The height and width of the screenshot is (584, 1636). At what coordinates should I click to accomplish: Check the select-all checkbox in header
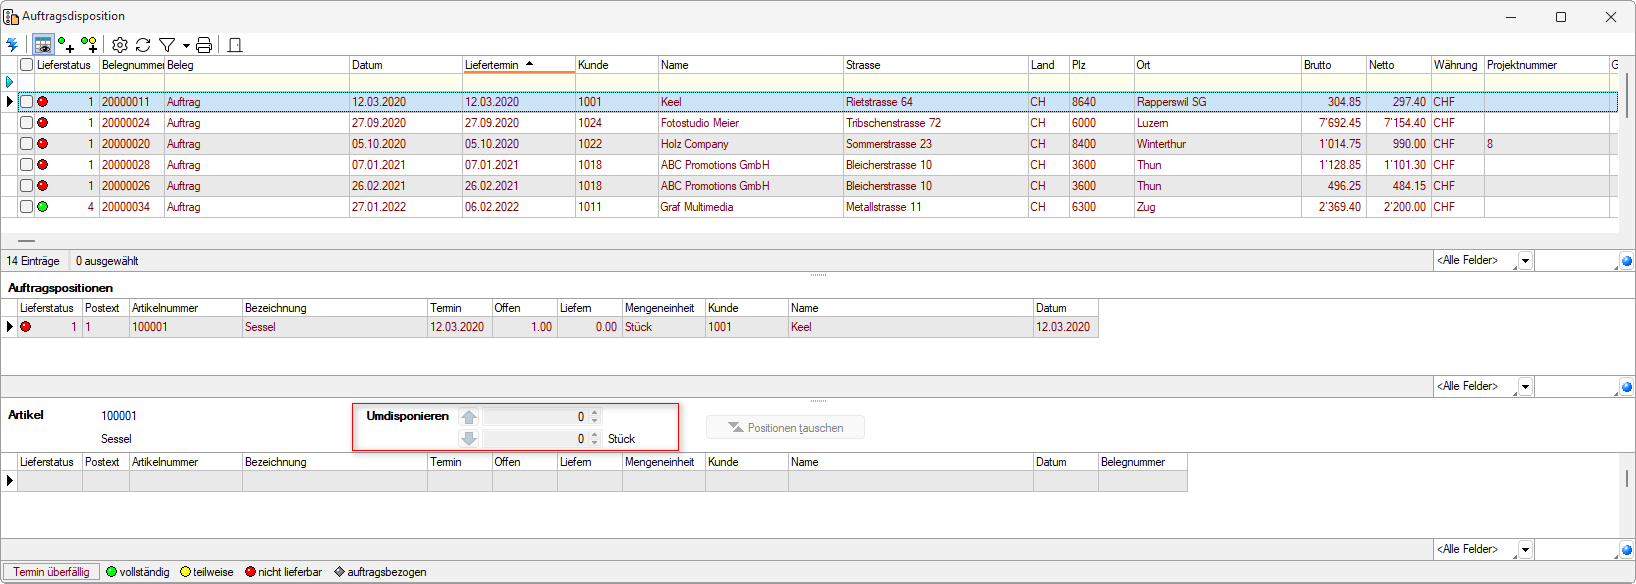coord(27,65)
